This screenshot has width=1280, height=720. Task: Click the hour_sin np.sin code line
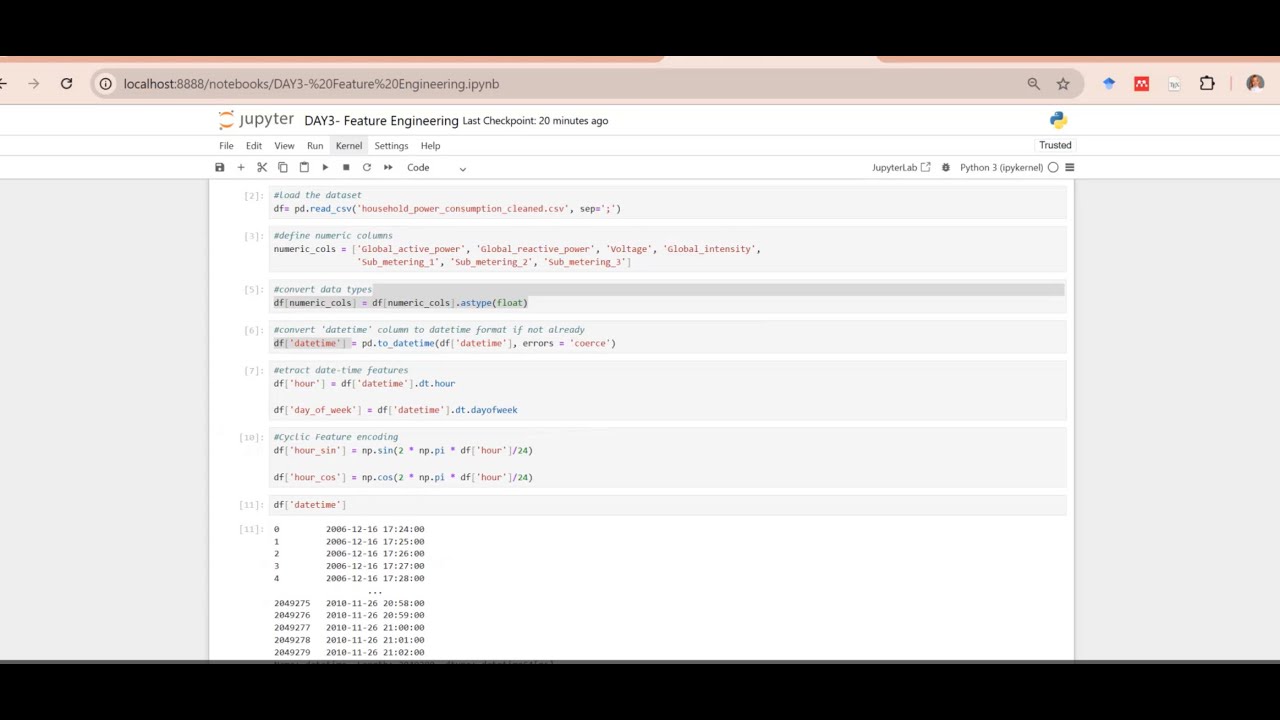(x=403, y=451)
